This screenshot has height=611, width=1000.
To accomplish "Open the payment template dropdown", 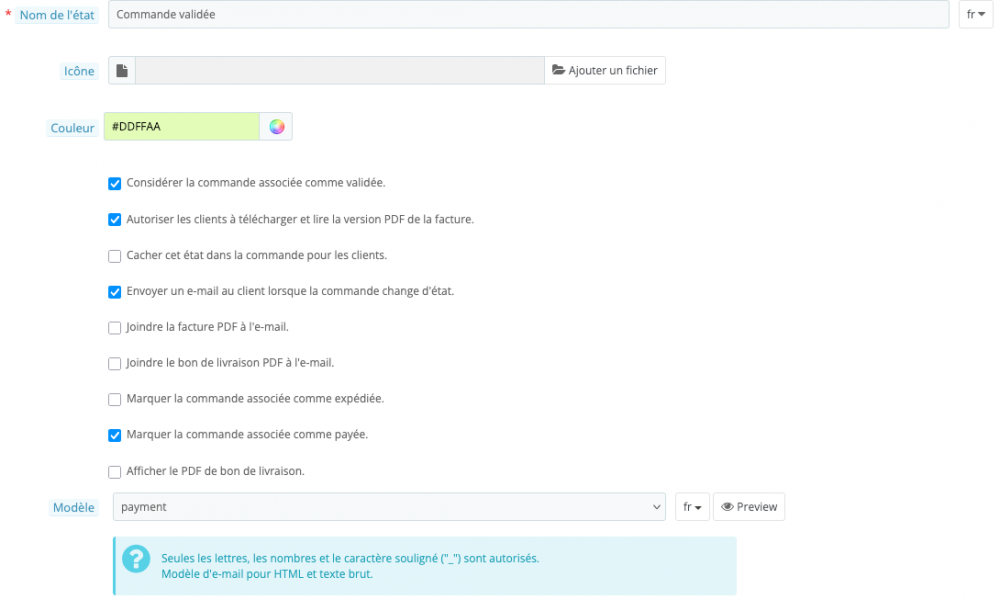I will (x=388, y=506).
